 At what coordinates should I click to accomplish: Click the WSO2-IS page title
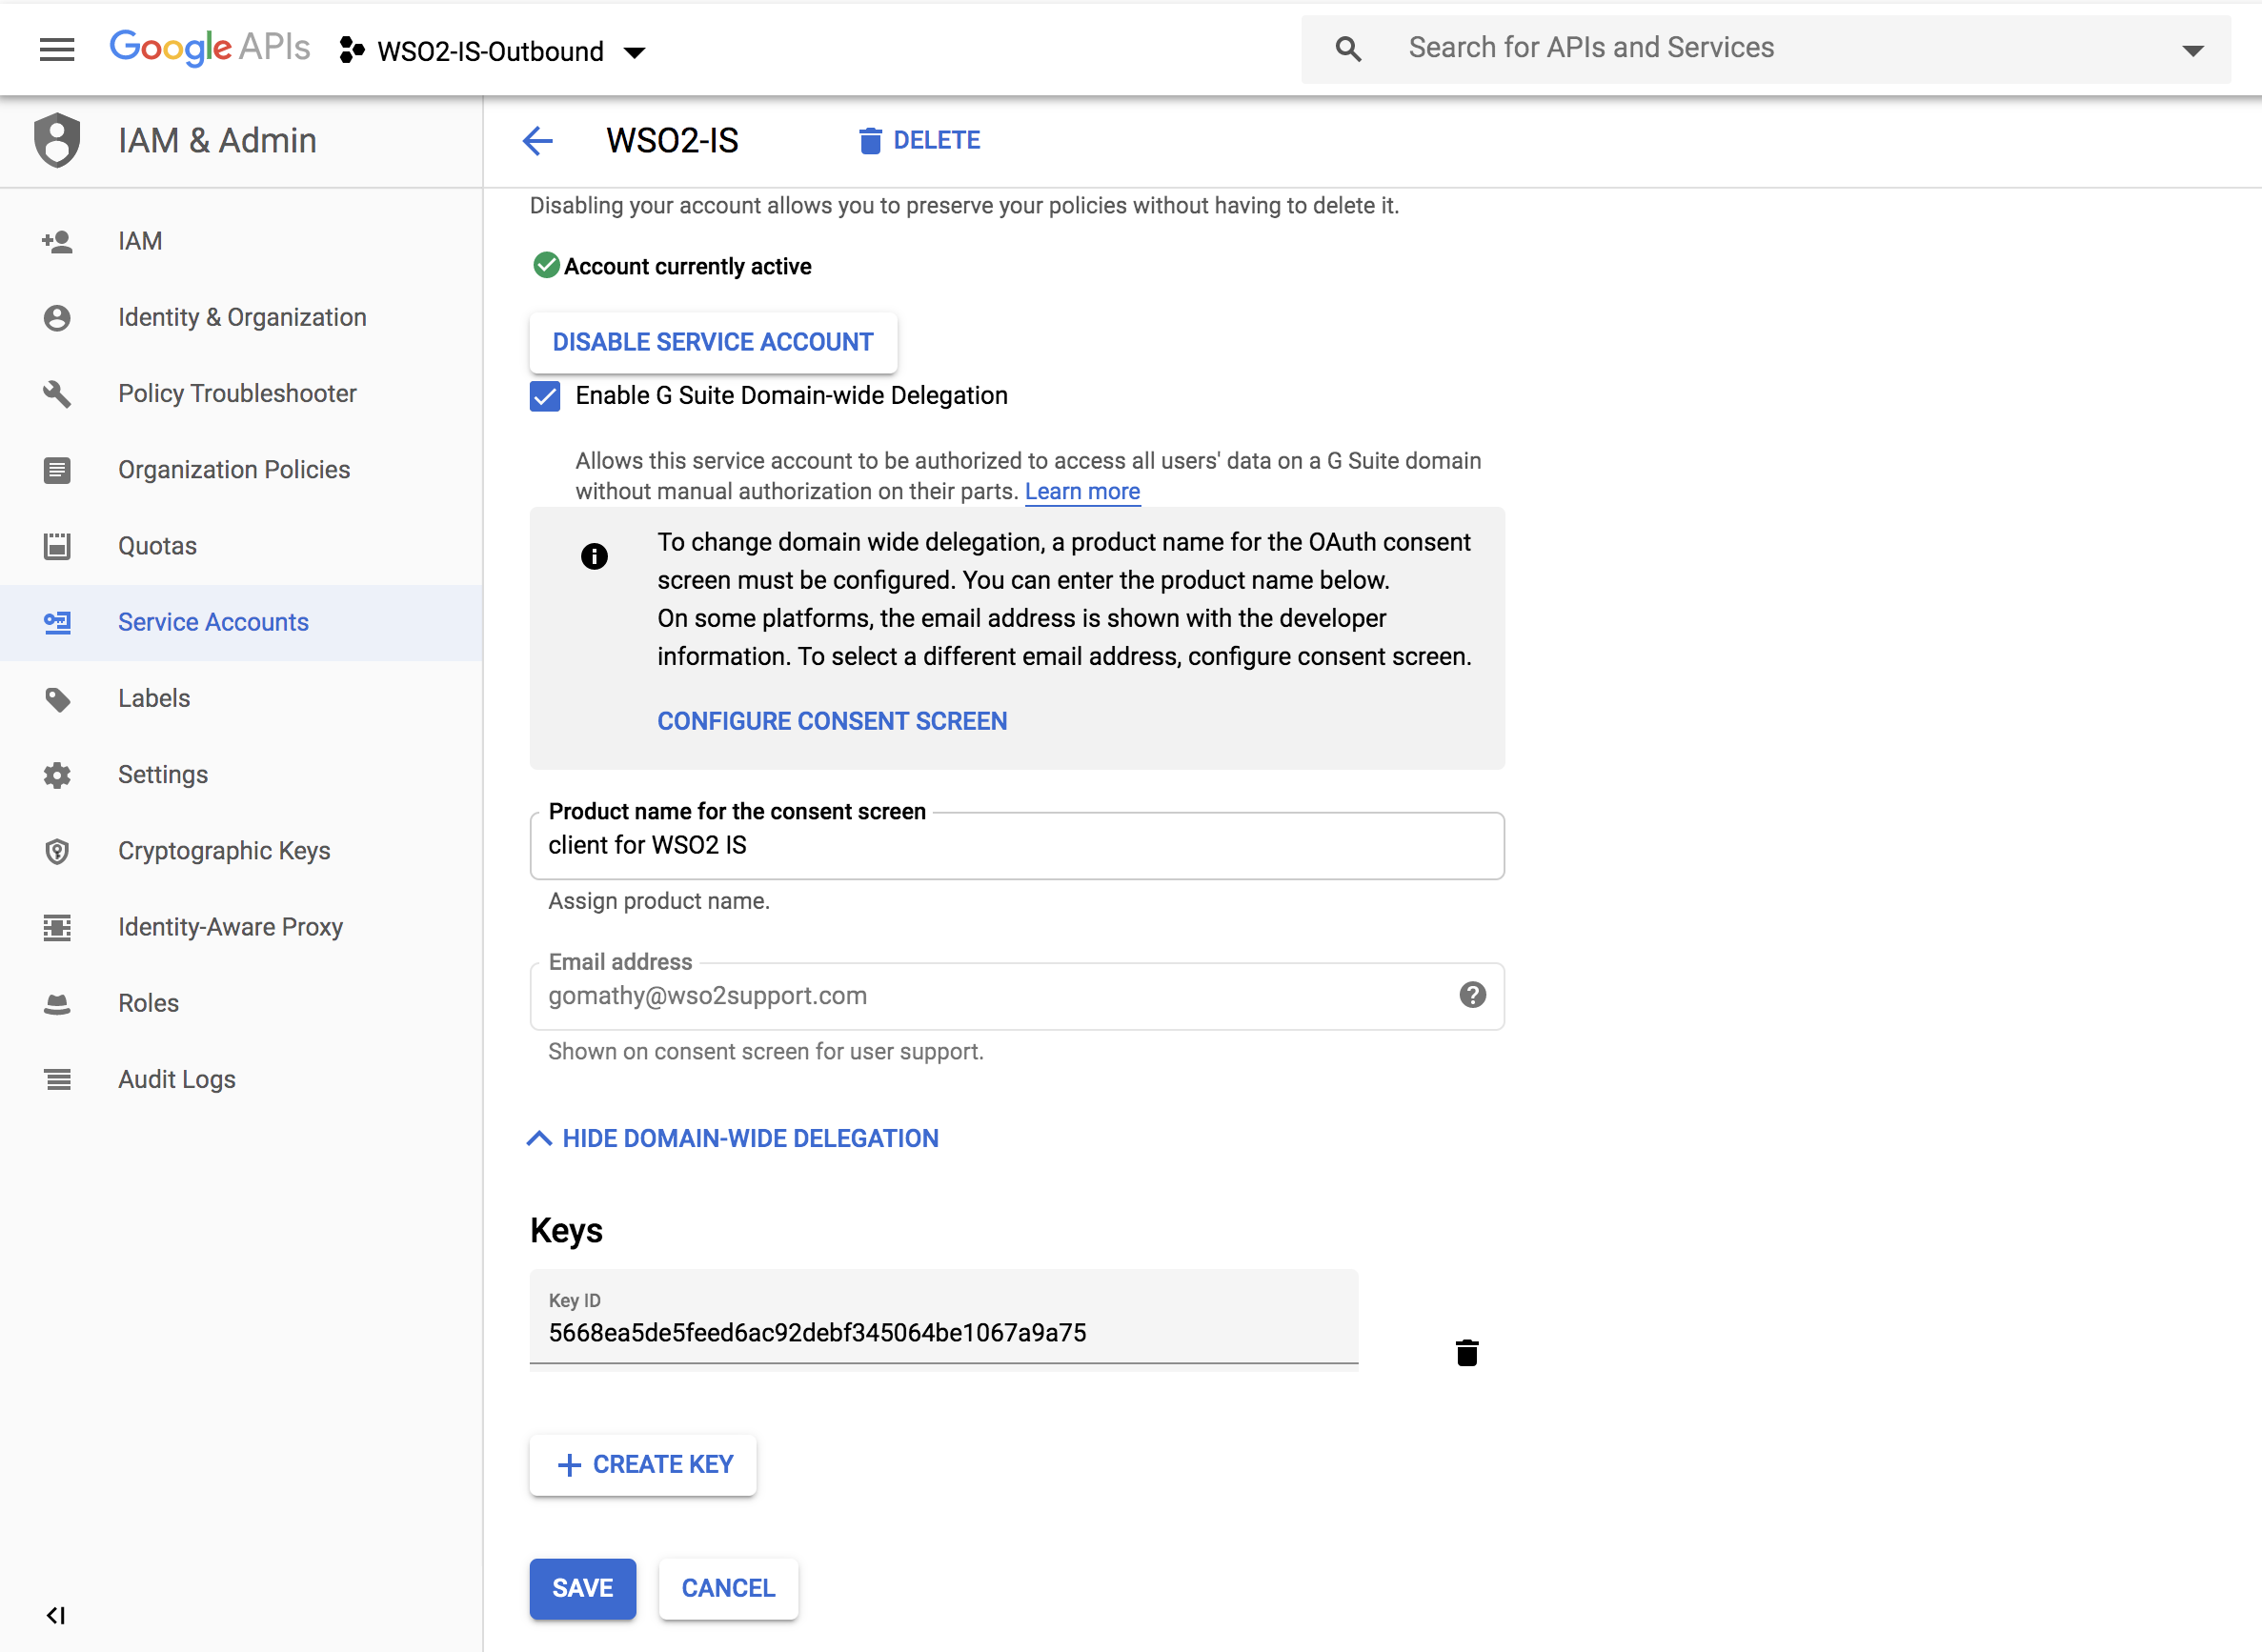pos(672,141)
